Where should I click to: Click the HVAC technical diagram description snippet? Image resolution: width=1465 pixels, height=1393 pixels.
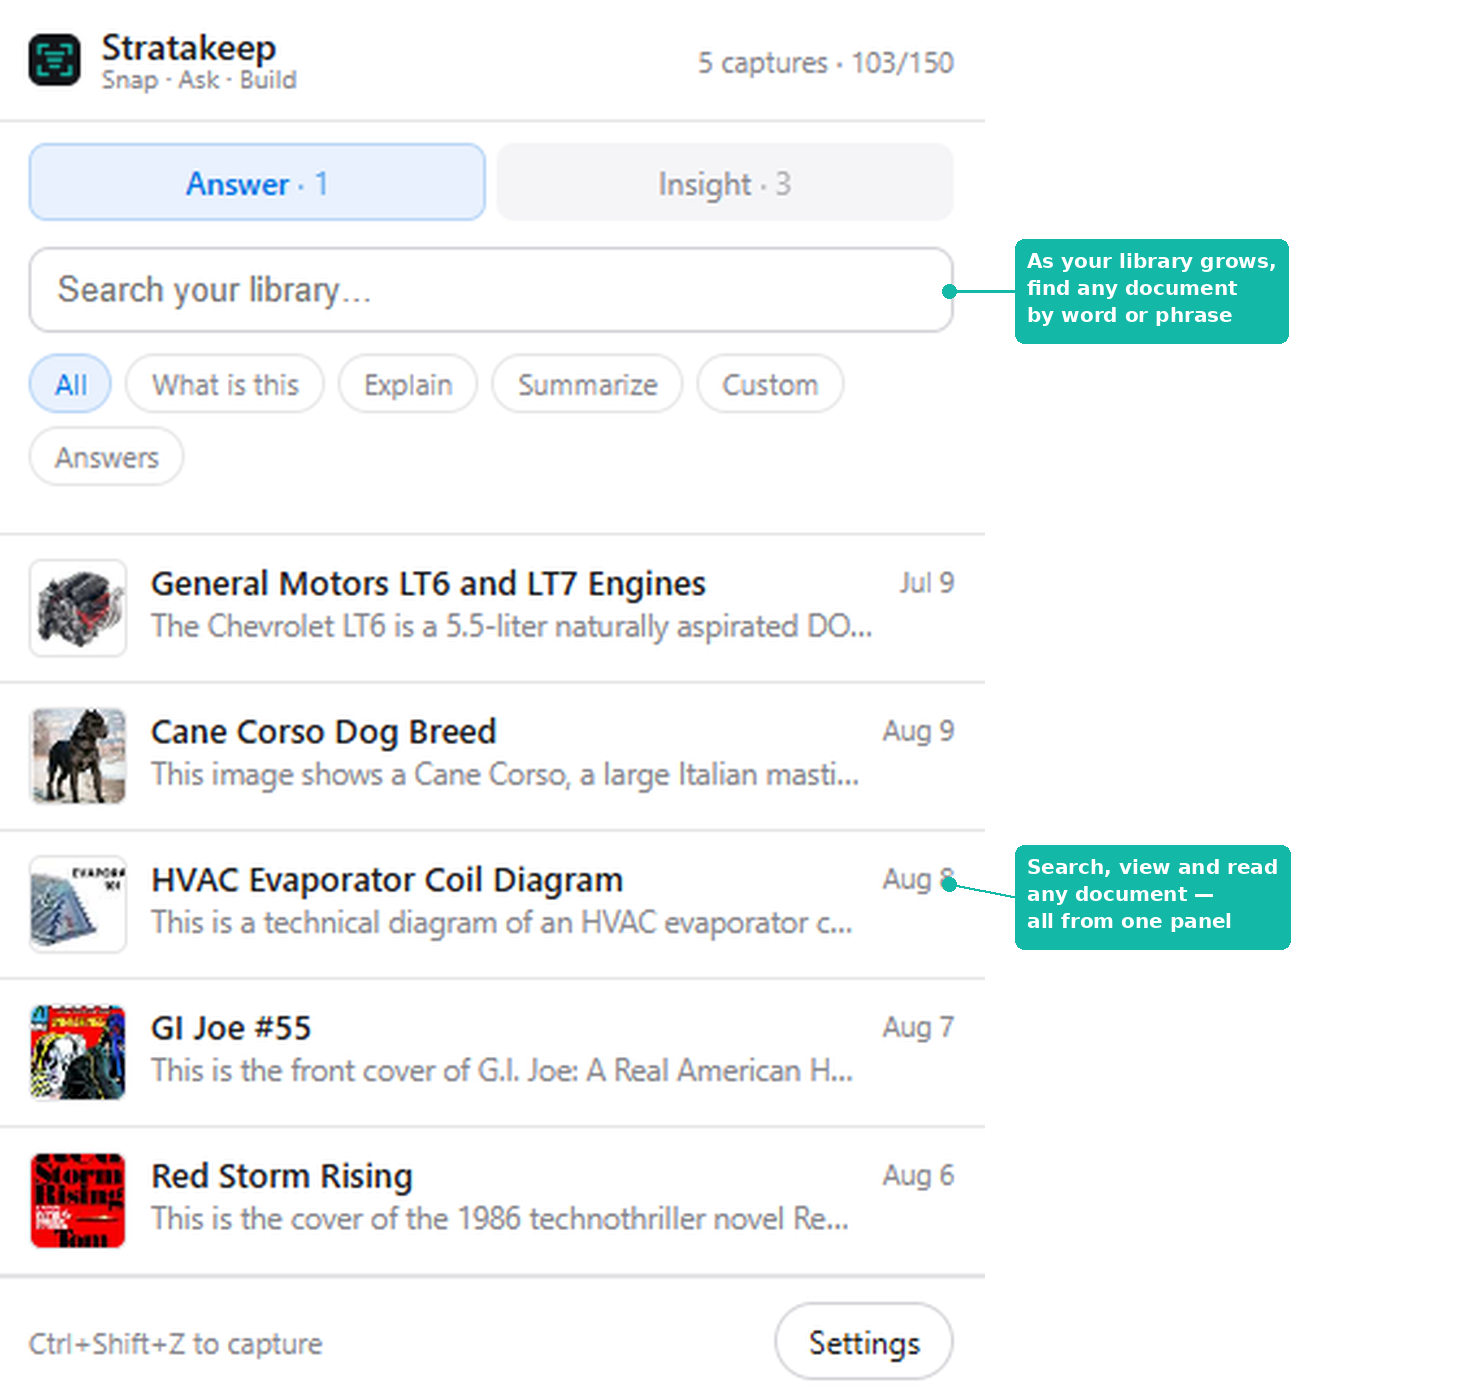[502, 922]
